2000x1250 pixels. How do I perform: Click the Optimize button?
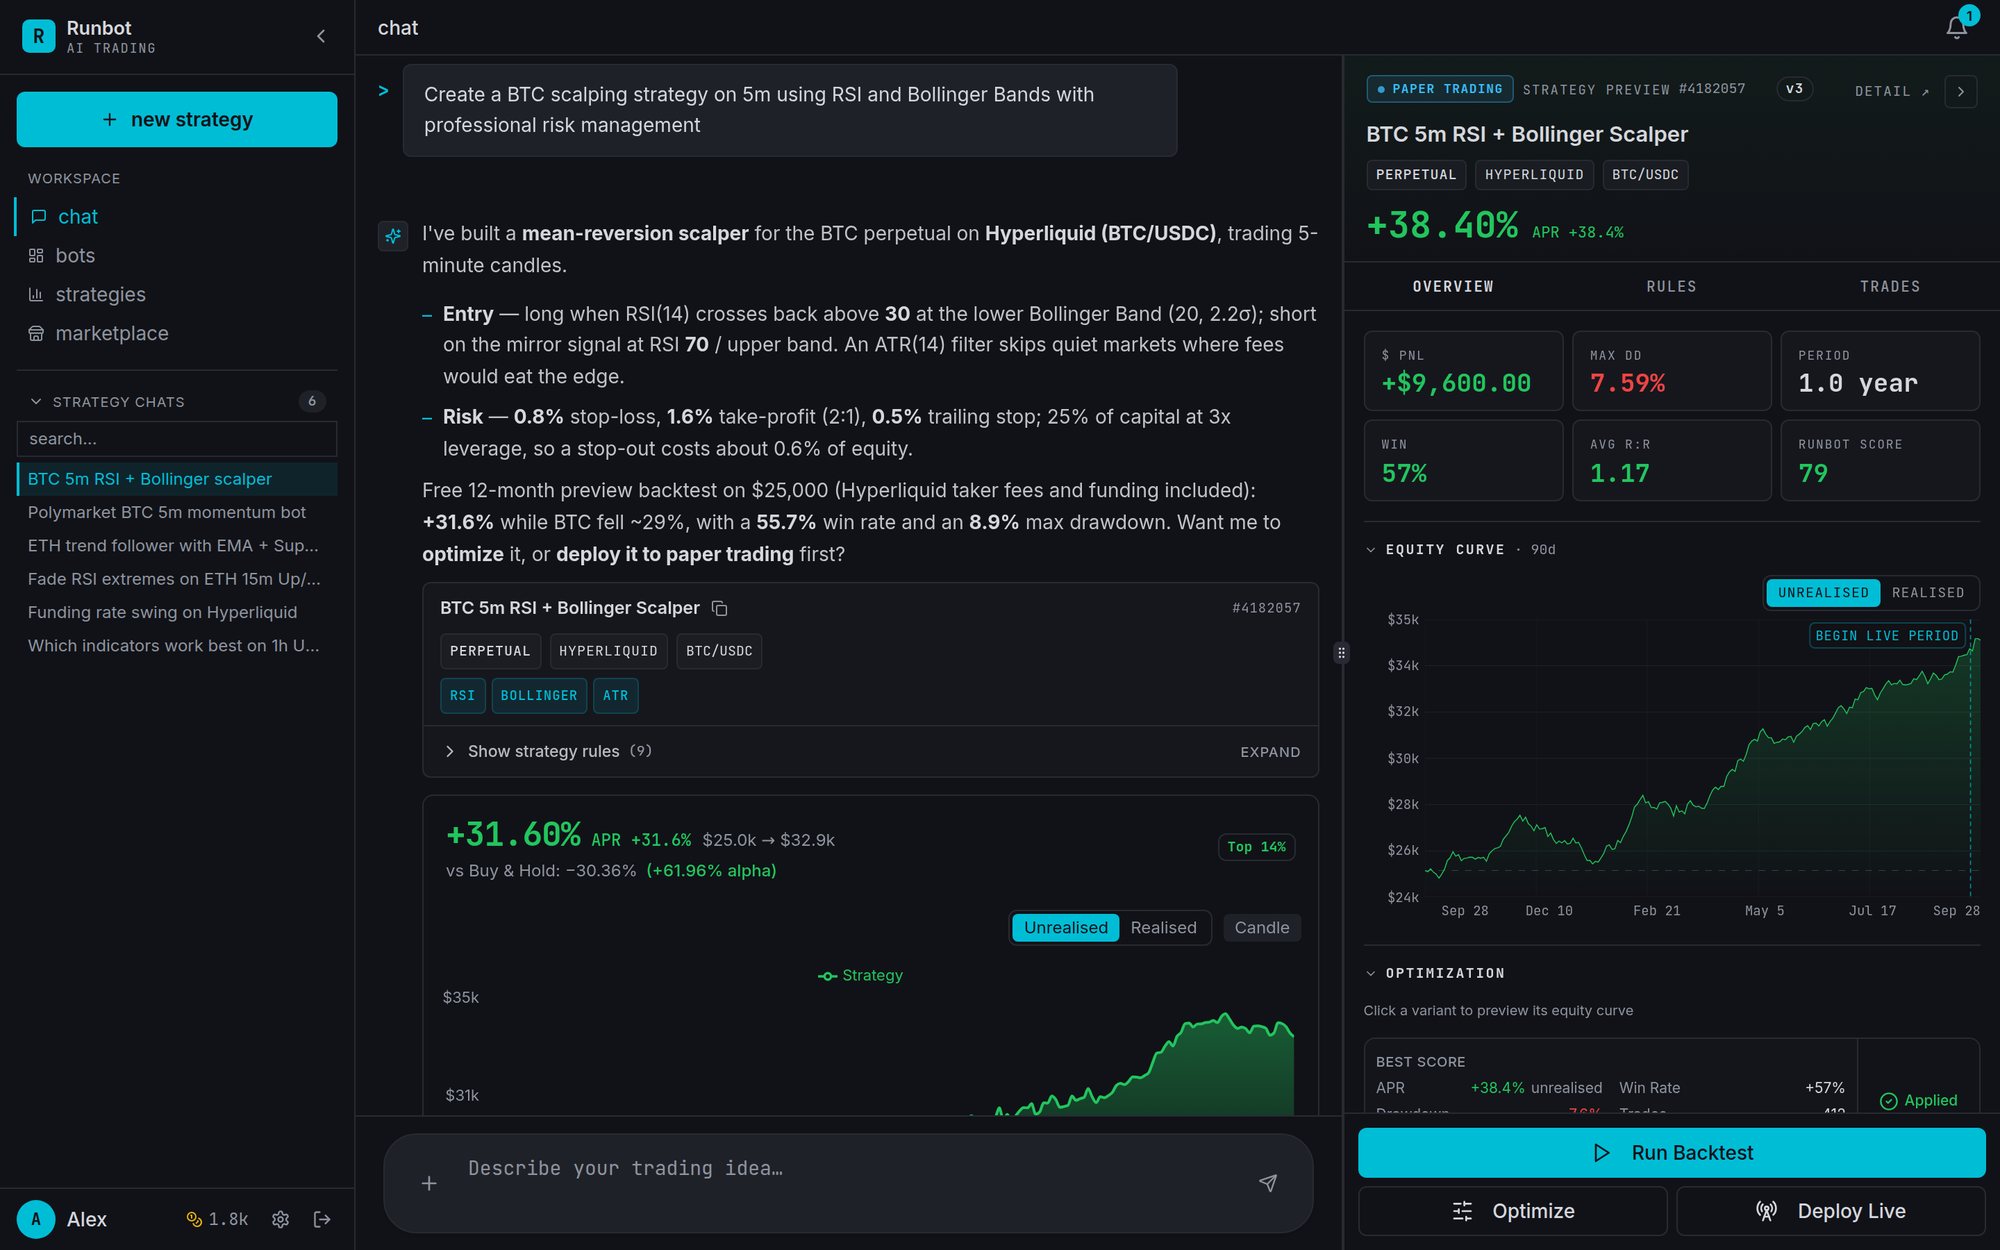click(x=1513, y=1211)
